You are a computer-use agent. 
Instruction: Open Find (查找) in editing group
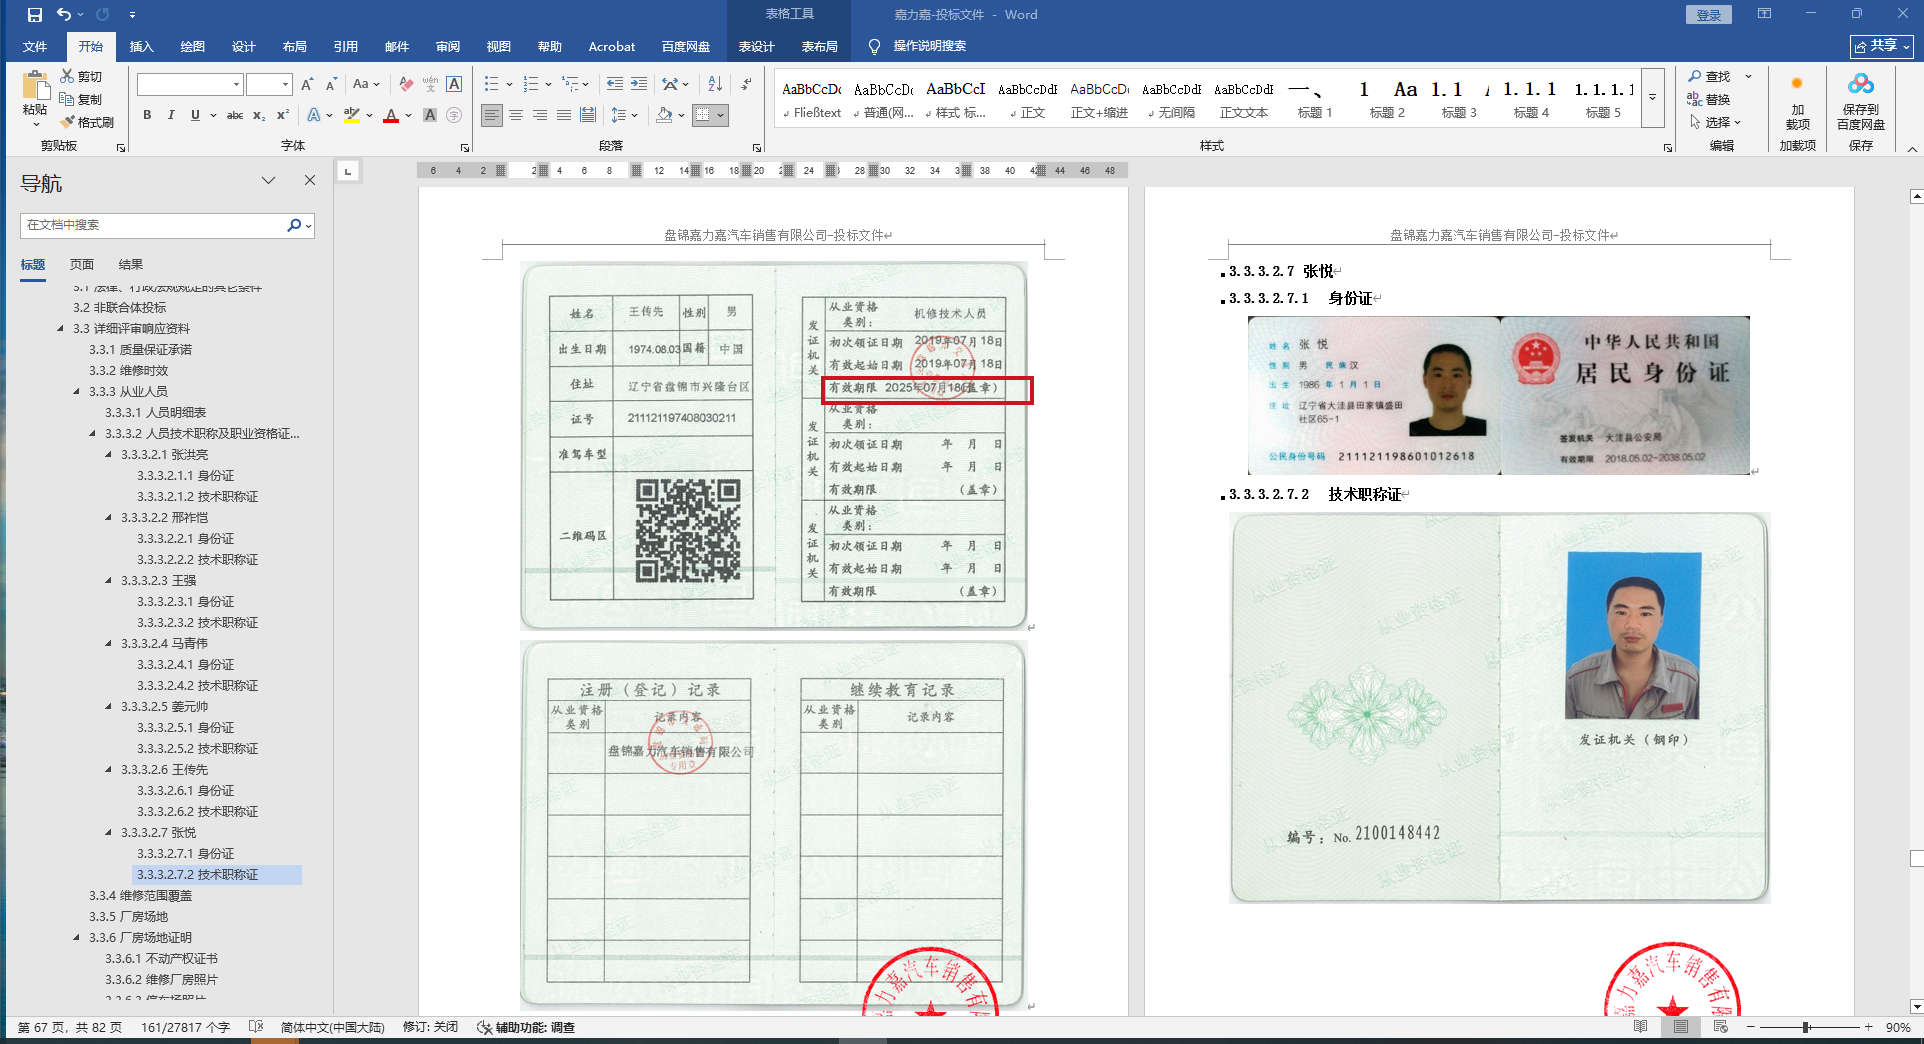1710,76
